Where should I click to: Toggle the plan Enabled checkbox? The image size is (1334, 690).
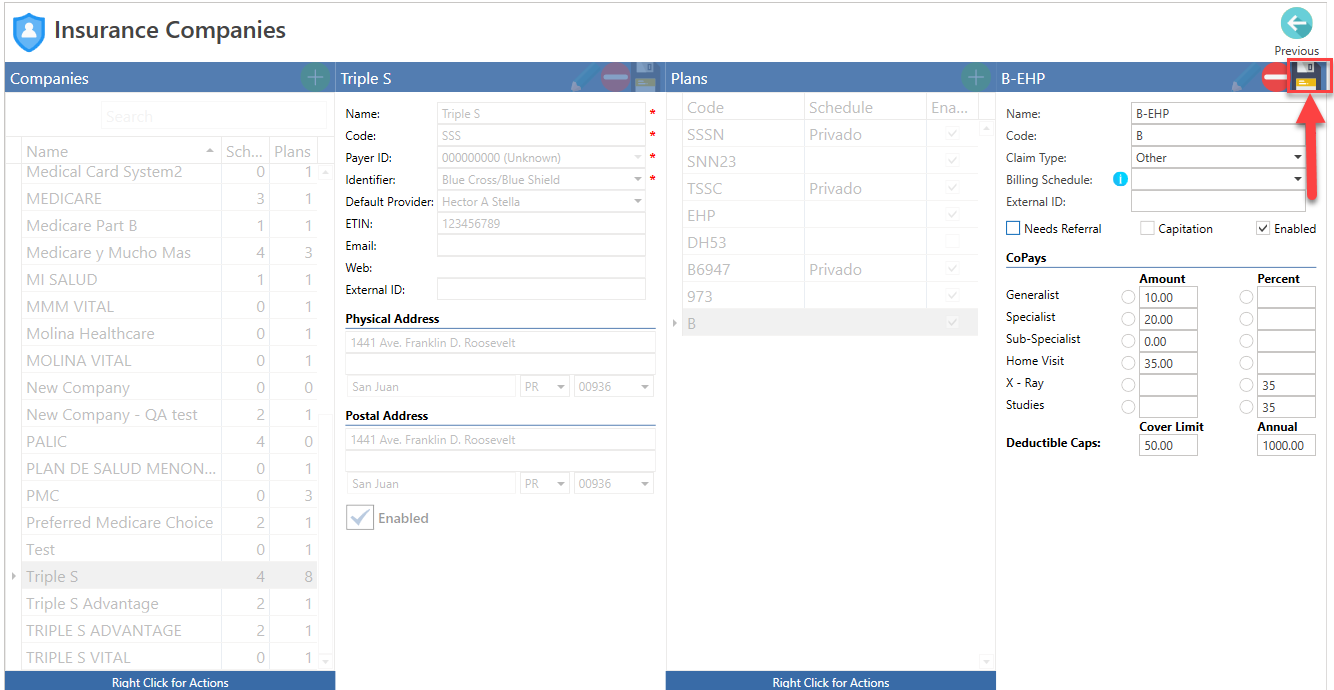pyautogui.click(x=1263, y=229)
